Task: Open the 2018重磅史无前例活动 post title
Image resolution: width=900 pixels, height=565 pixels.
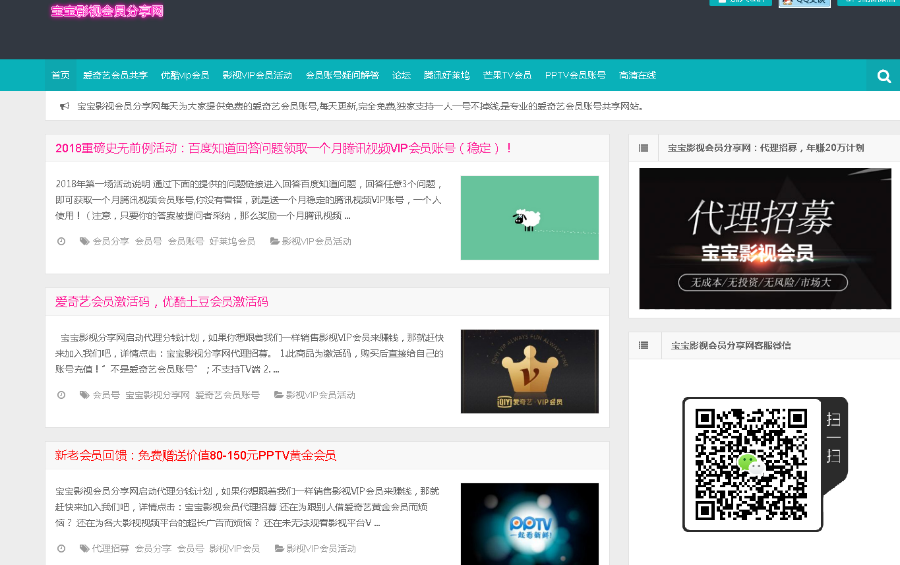Action: (x=284, y=148)
